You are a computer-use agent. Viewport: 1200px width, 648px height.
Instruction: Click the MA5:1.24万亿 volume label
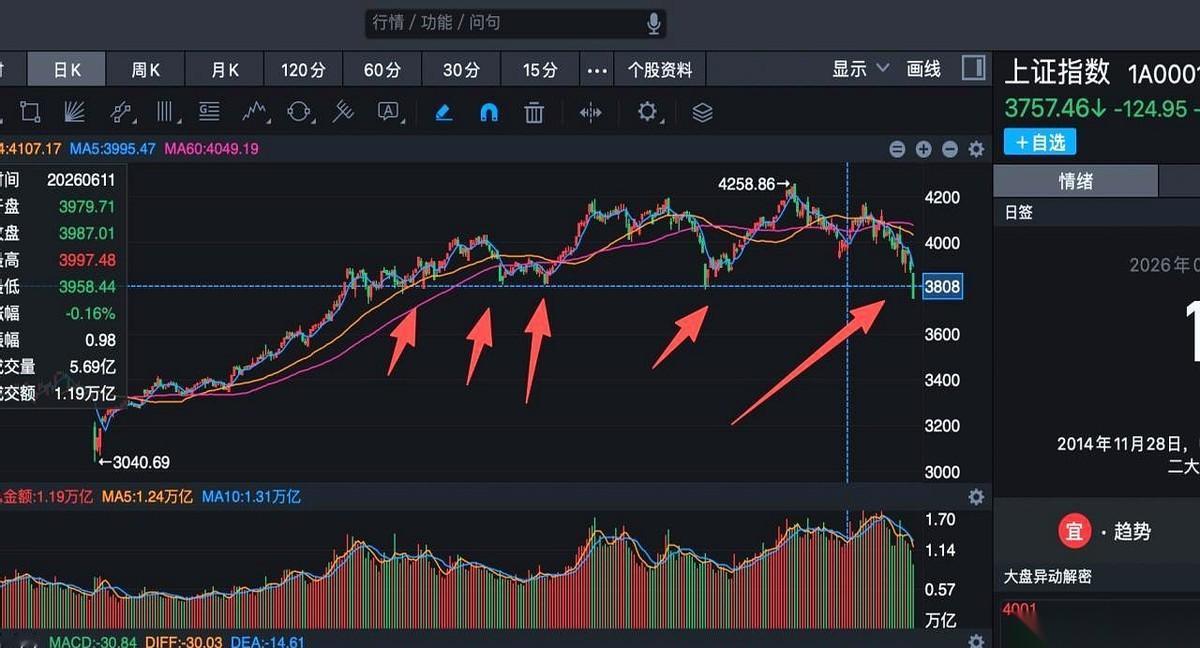coord(147,496)
